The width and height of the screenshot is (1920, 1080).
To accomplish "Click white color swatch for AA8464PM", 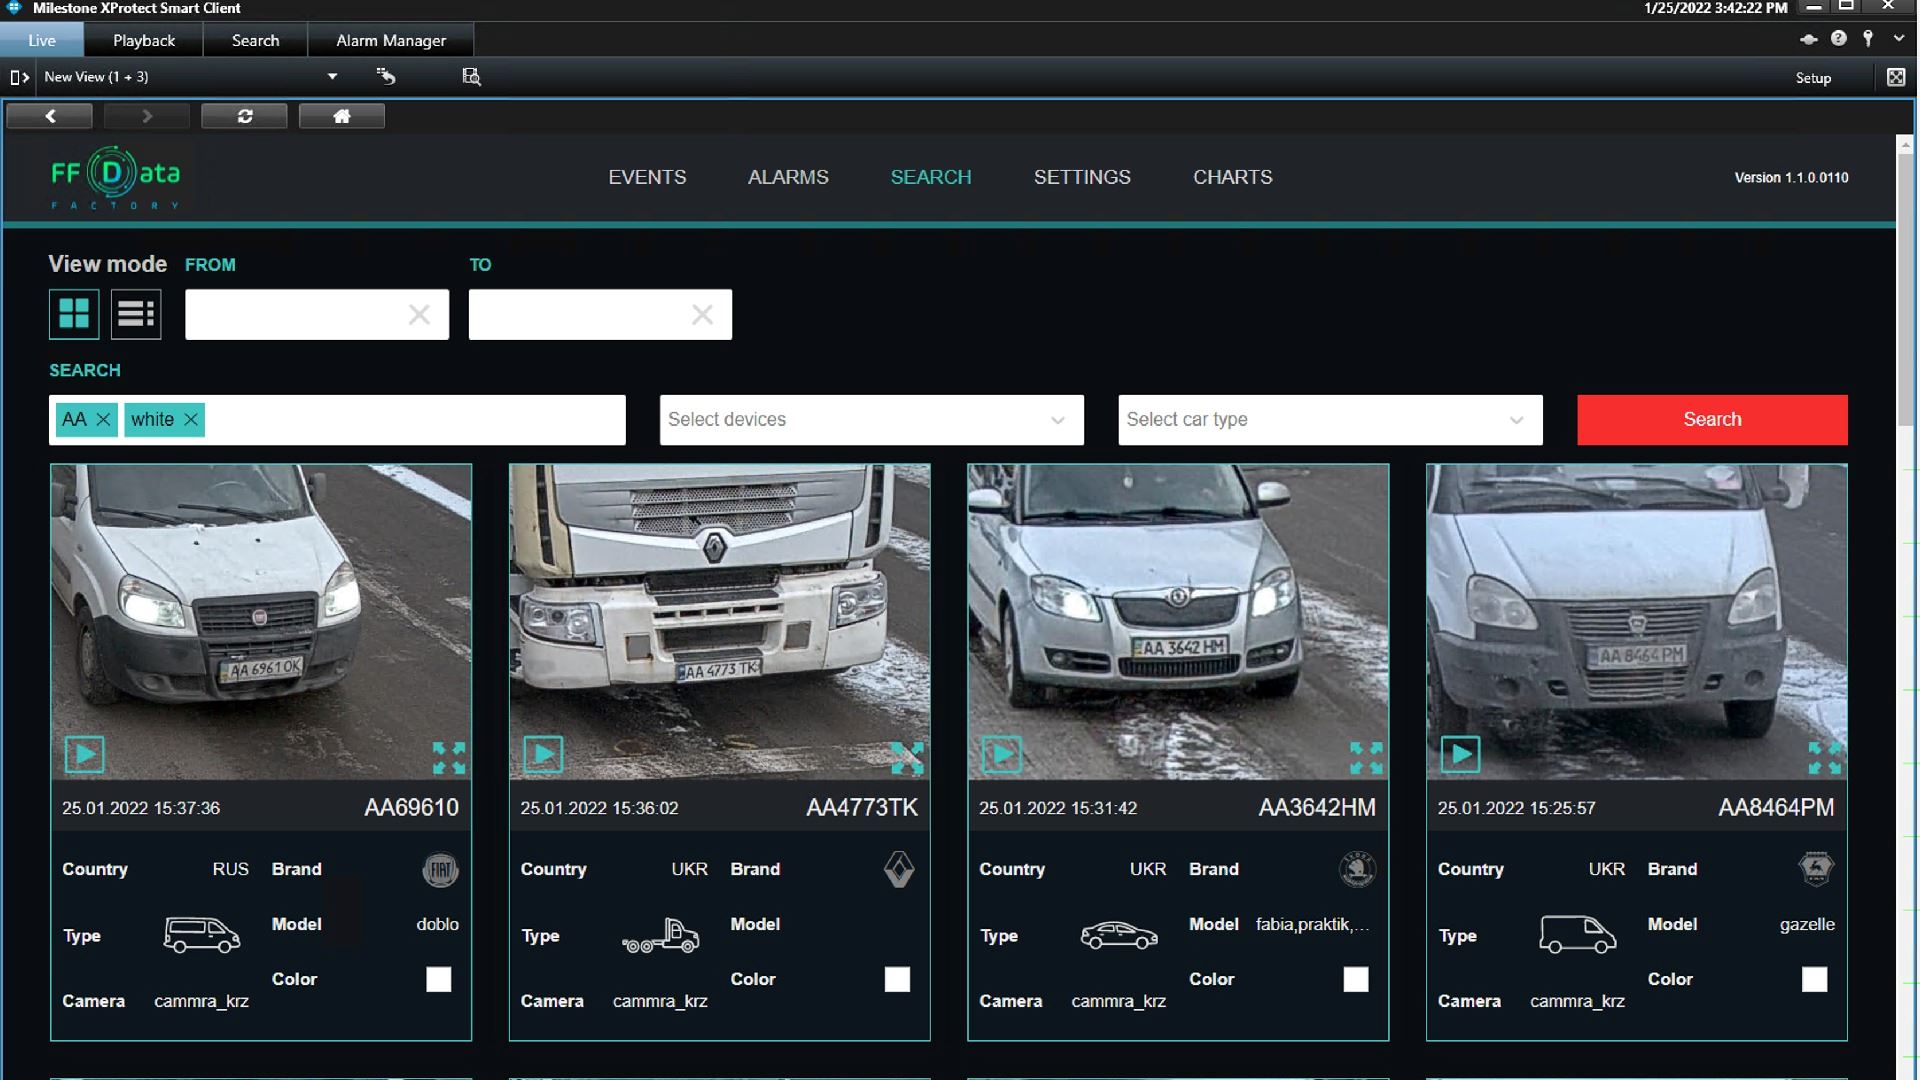I will (1815, 979).
